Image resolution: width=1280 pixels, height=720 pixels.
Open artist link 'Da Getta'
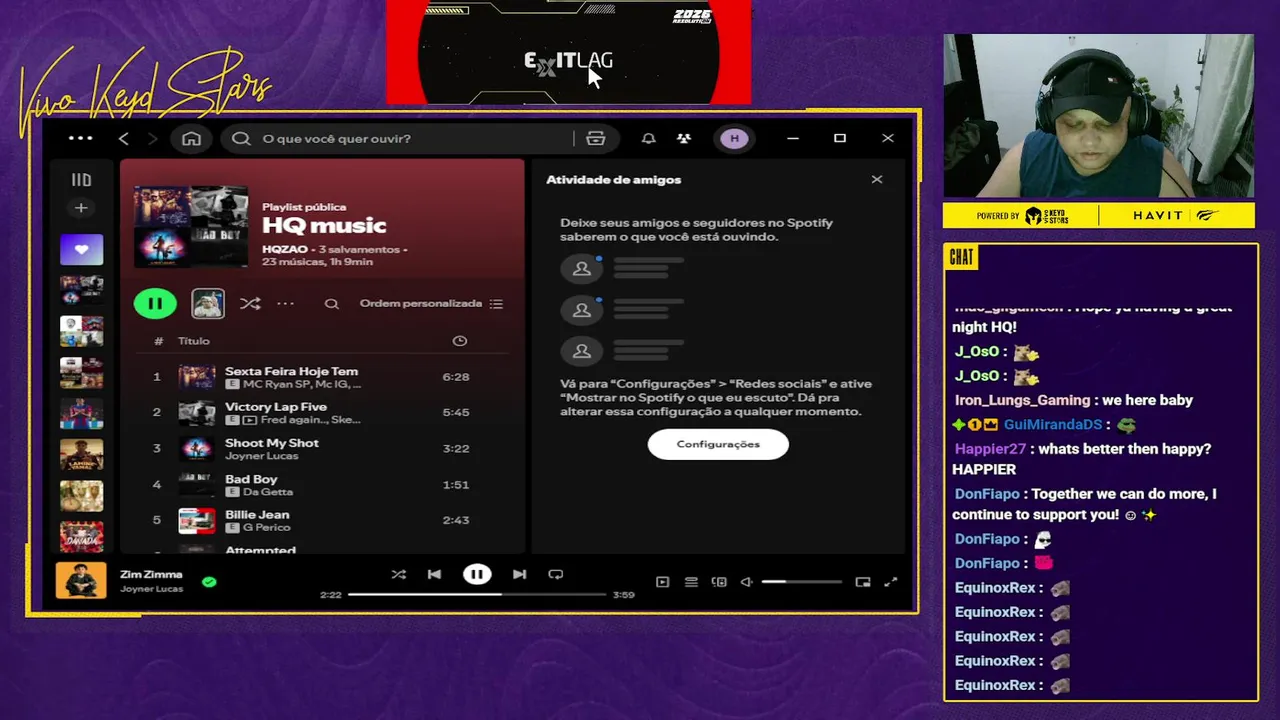268,492
